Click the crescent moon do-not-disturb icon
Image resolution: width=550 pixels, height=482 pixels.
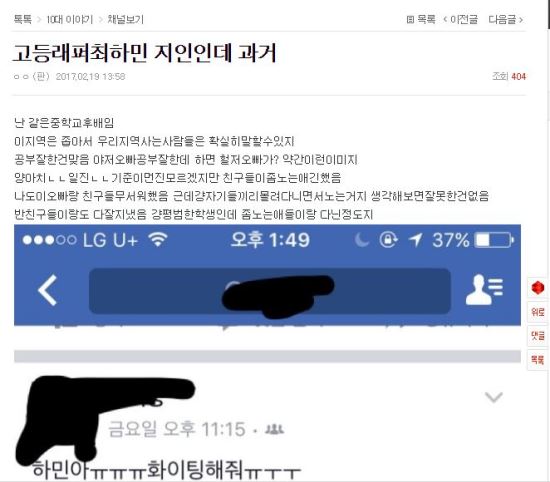[x=361, y=240]
